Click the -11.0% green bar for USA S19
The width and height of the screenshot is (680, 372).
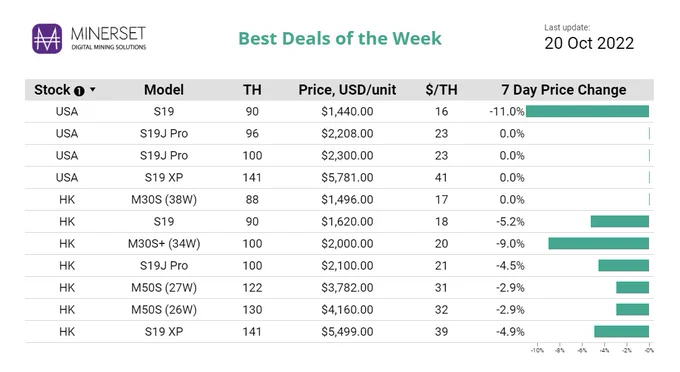pyautogui.click(x=587, y=111)
